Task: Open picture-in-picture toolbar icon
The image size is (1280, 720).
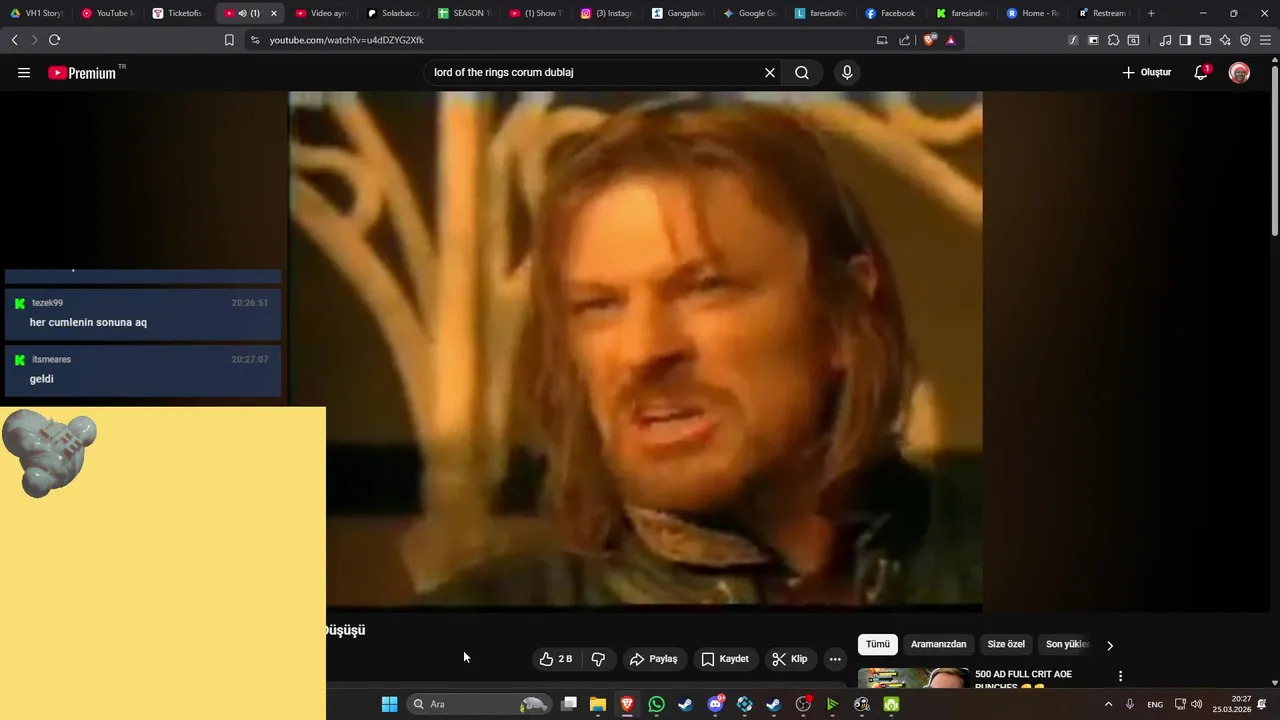Action: coord(1093,40)
